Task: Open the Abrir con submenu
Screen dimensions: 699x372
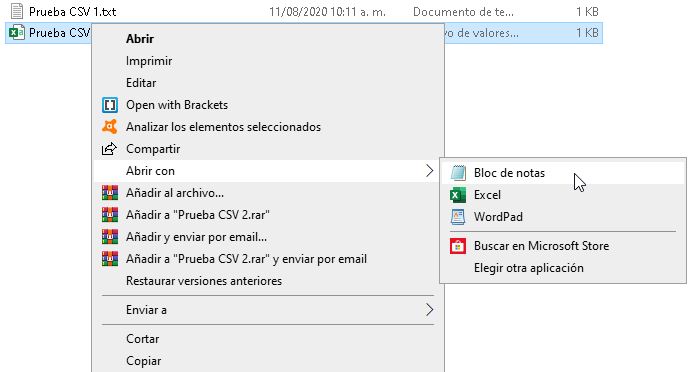Action: [x=268, y=171]
